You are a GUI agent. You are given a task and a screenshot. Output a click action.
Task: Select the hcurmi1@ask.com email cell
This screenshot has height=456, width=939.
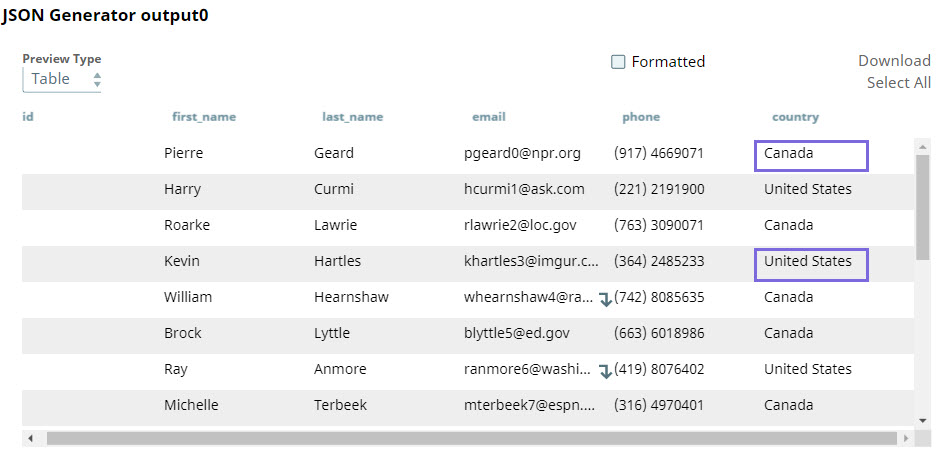(524, 189)
